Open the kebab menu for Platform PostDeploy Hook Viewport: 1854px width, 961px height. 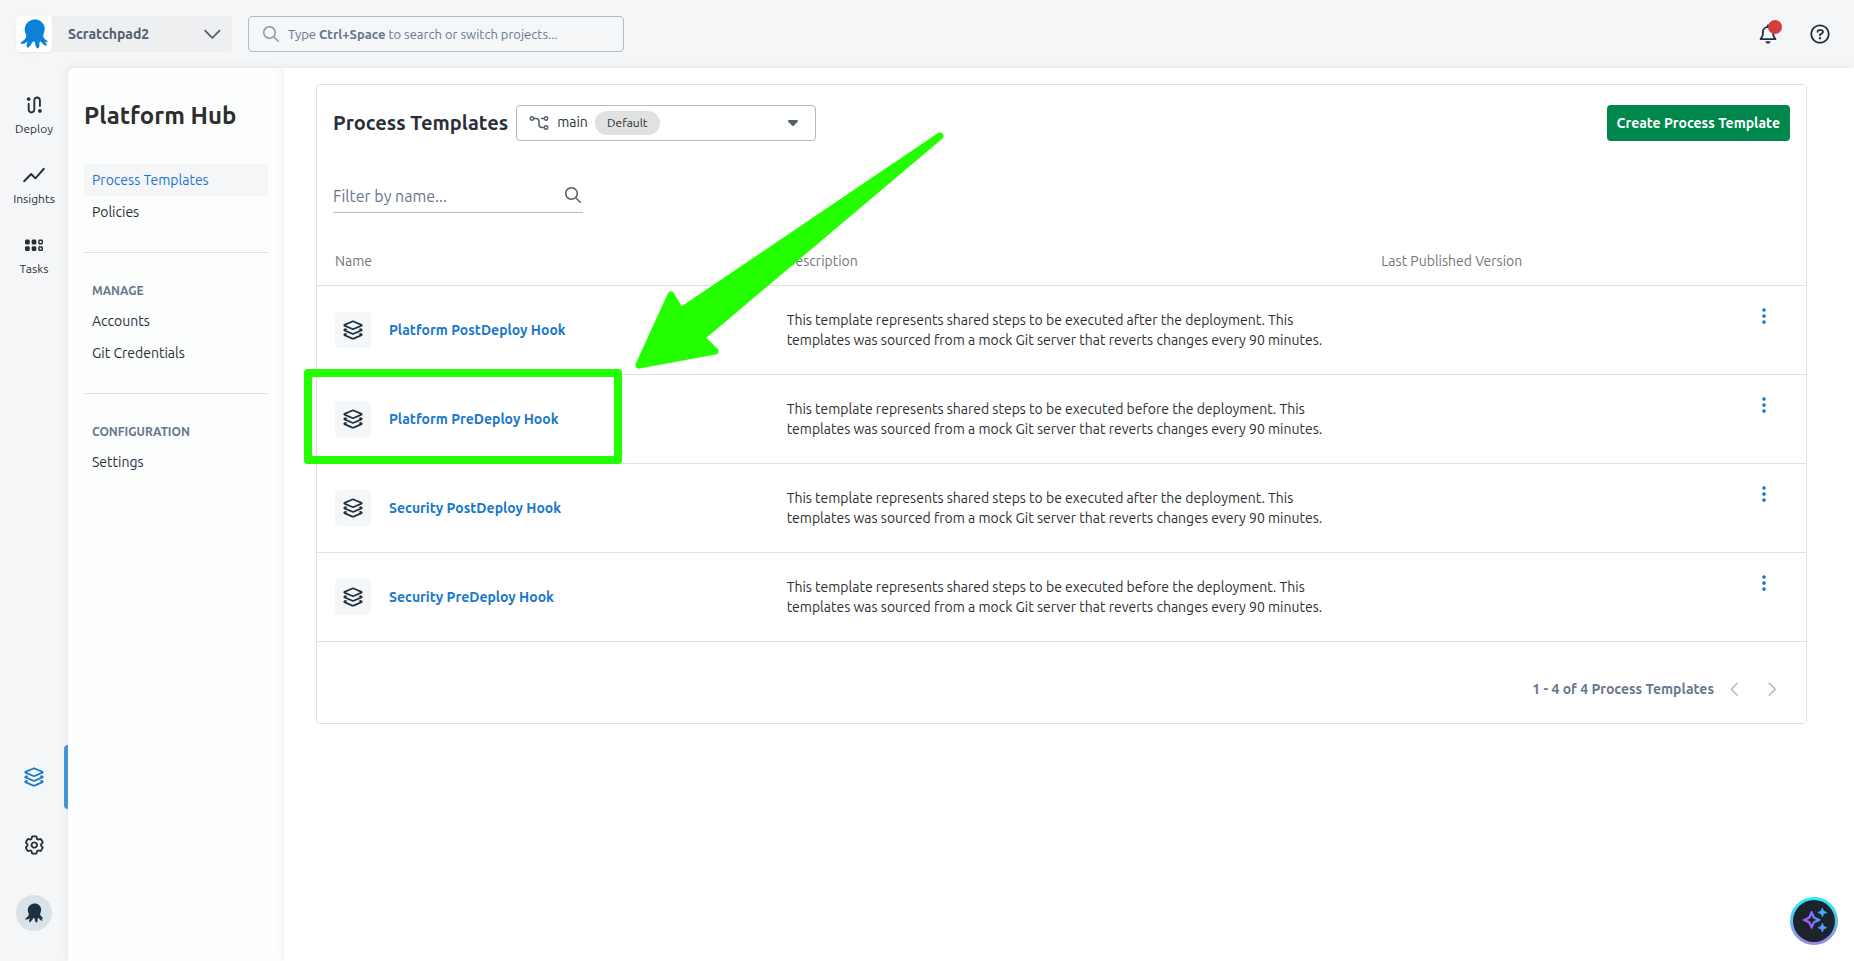click(x=1764, y=316)
